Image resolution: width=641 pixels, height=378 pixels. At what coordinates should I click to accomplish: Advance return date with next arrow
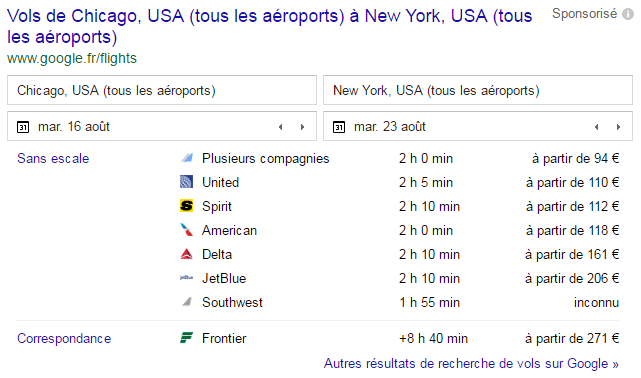coord(619,127)
